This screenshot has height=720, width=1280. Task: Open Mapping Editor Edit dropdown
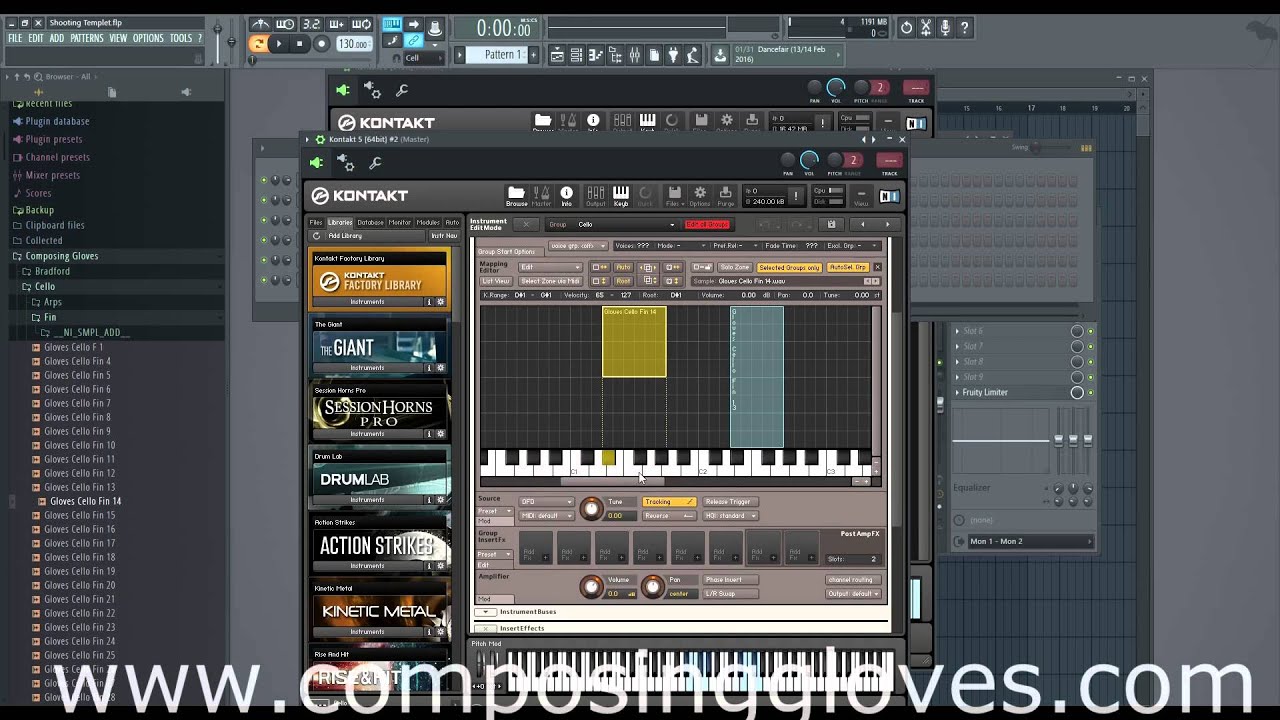pos(550,267)
